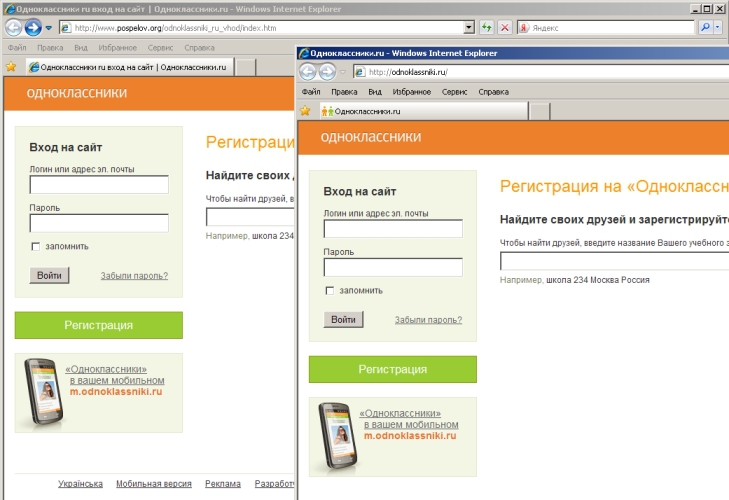Viewport: 729px width, 500px height.
Task: Click Мобильная версия footer link
Action: coord(154,484)
